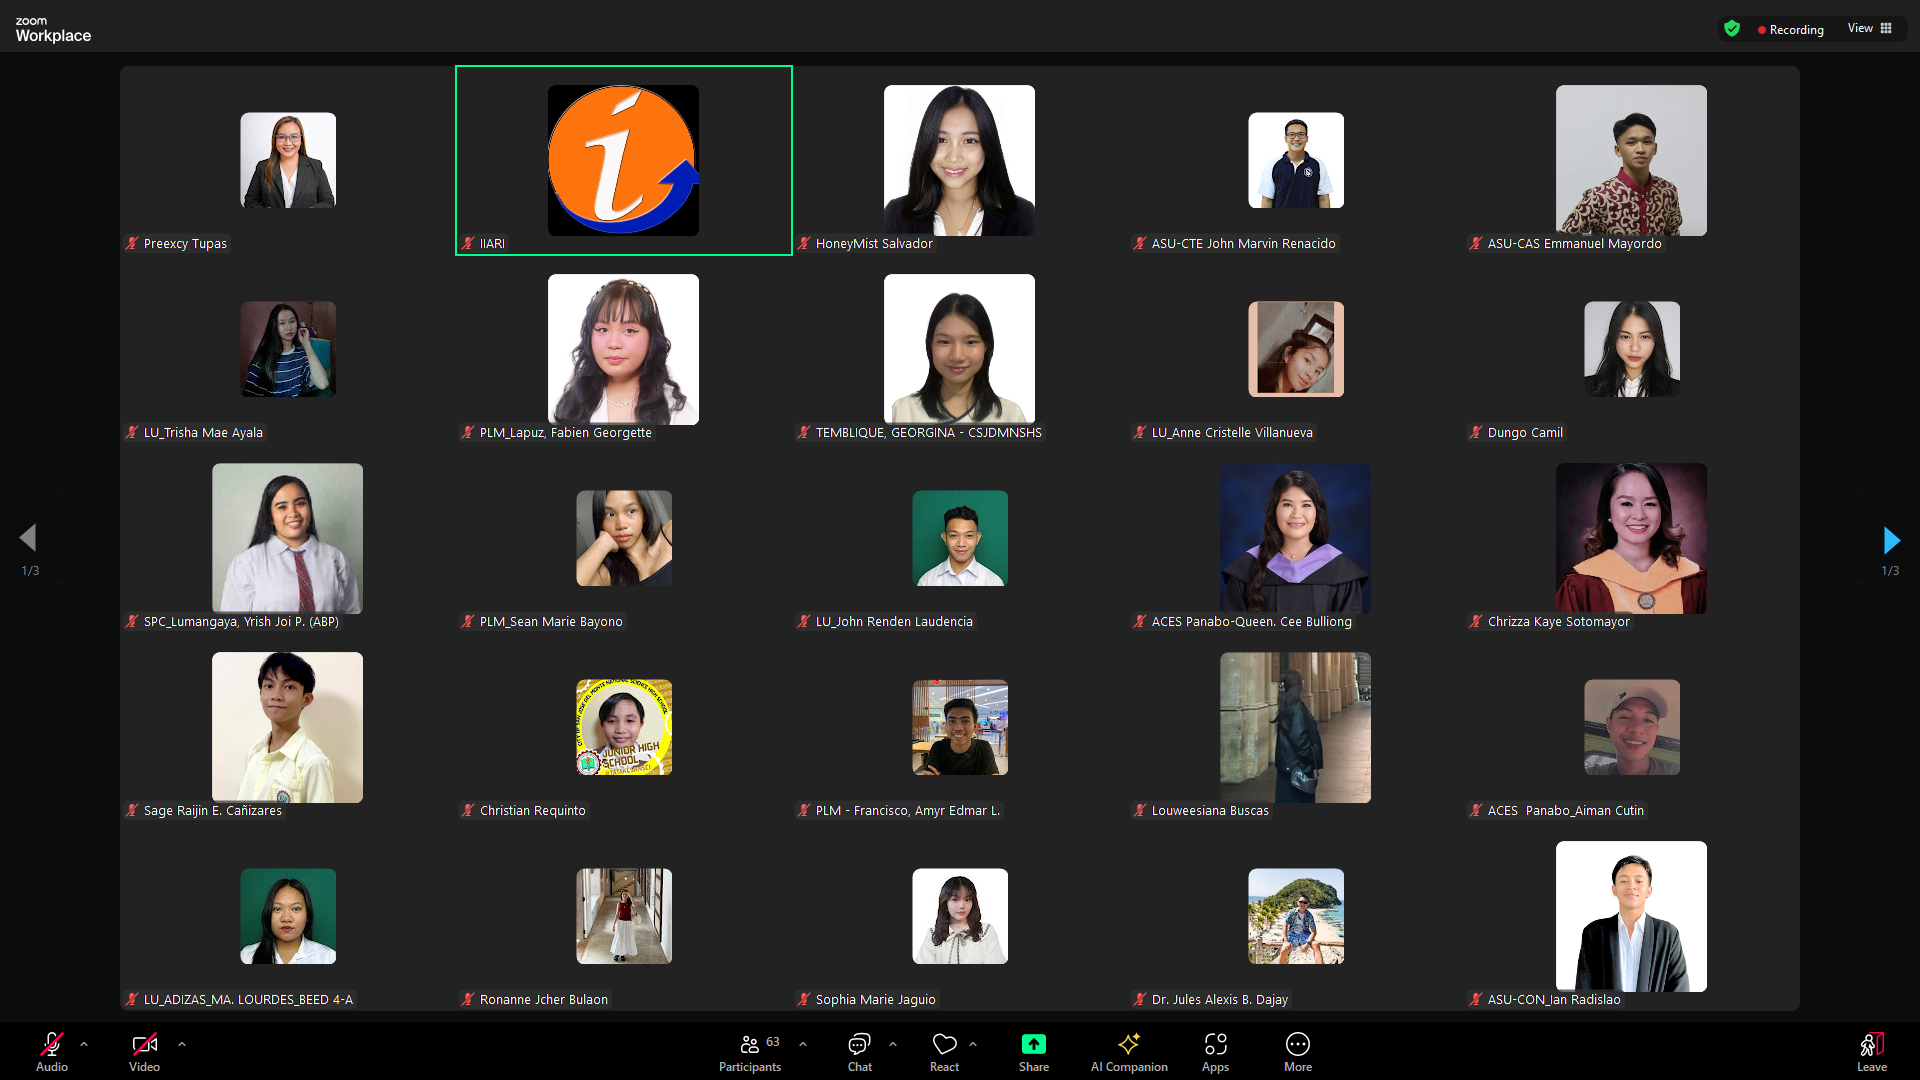Expand the audio settings arrow

[84, 1044]
